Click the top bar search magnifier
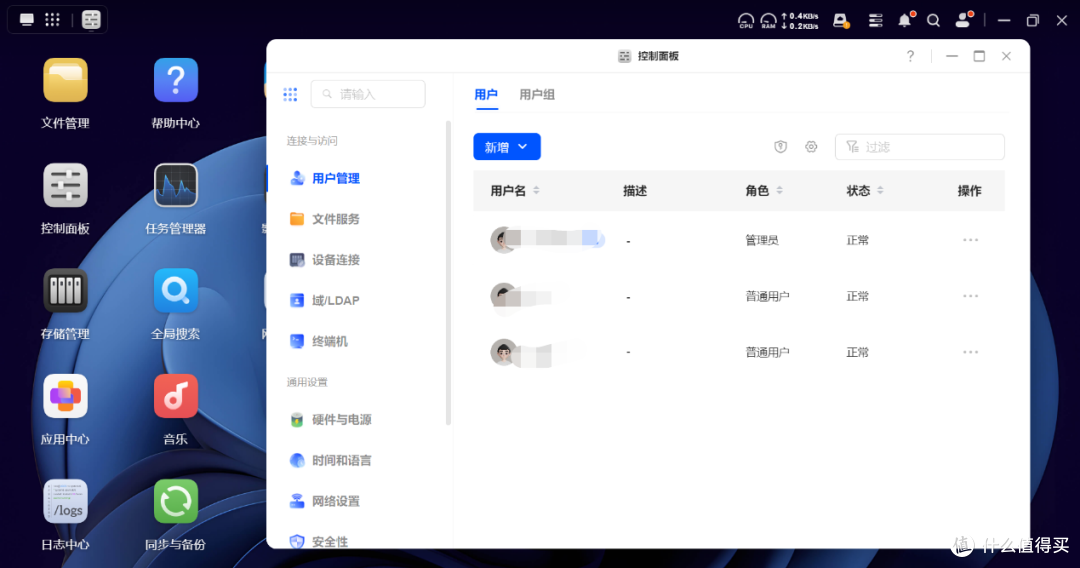 coord(933,21)
